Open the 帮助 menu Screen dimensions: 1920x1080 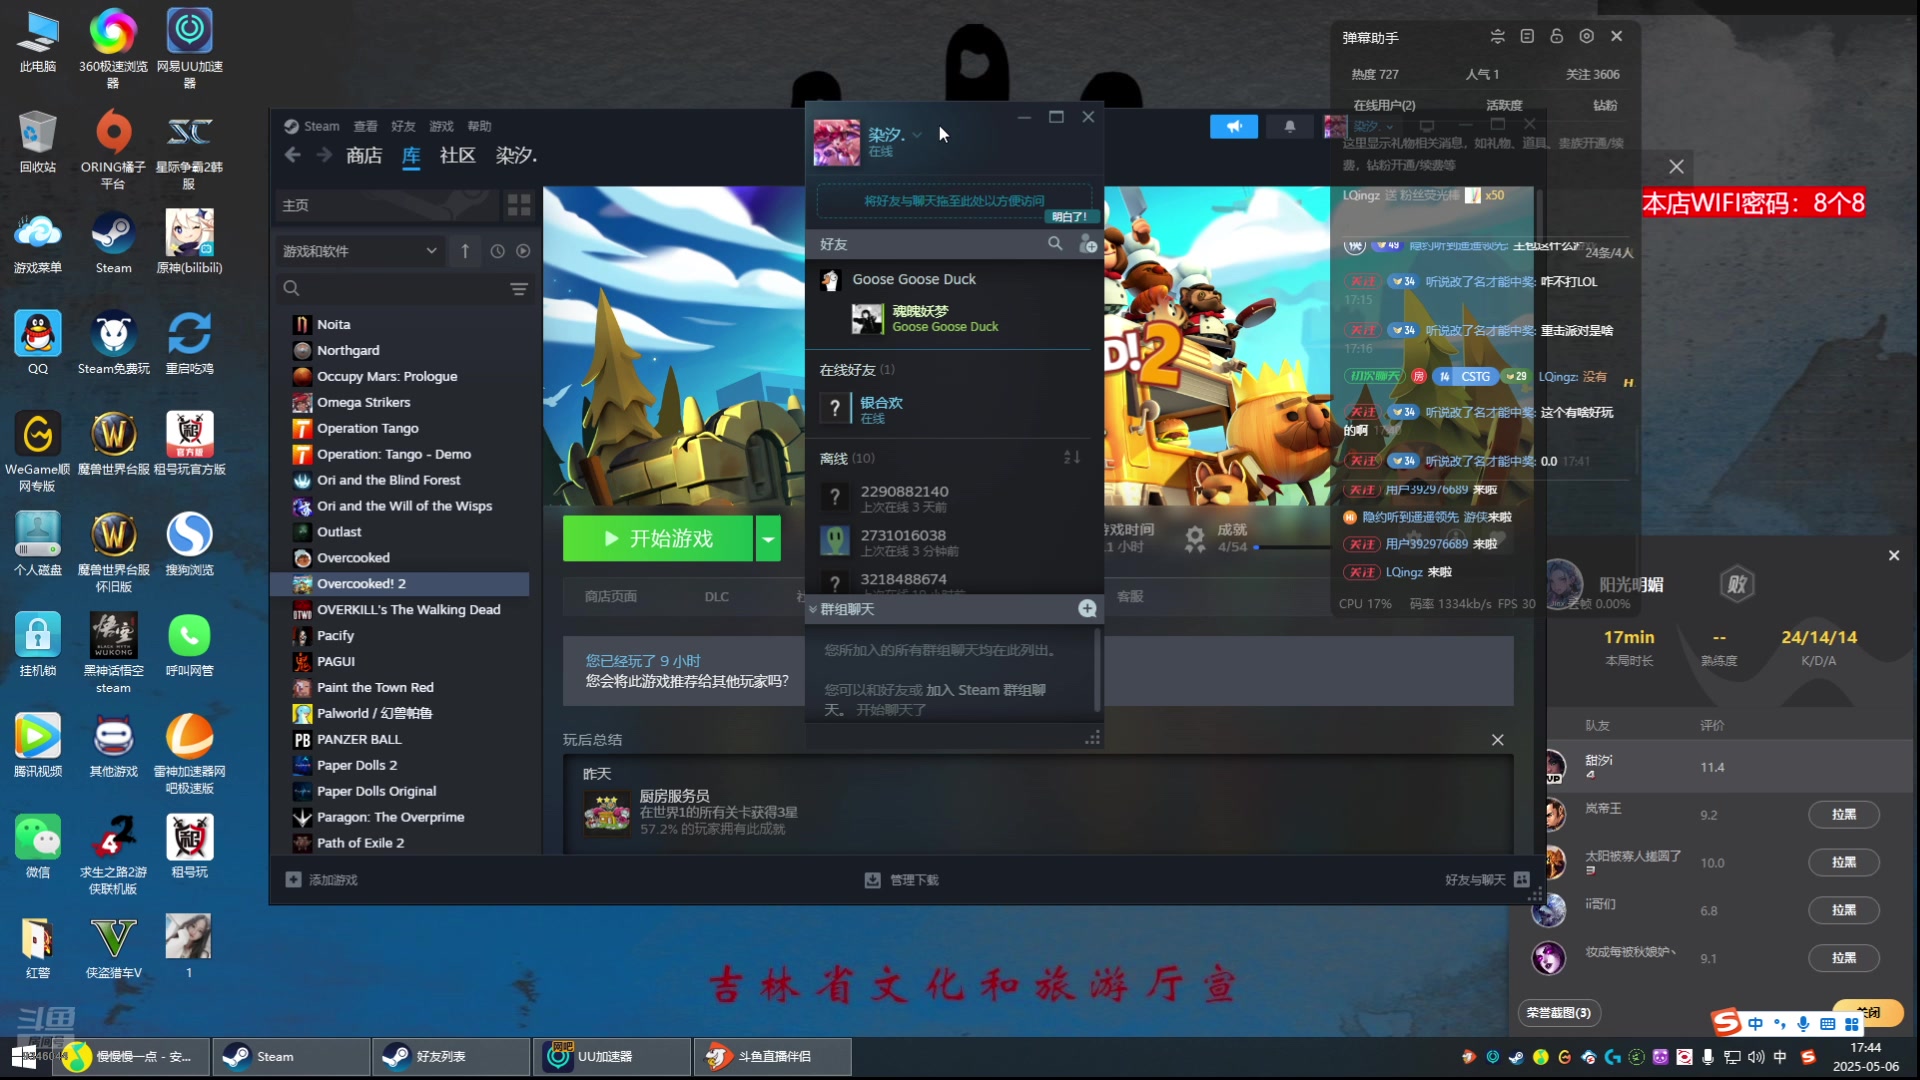point(479,126)
